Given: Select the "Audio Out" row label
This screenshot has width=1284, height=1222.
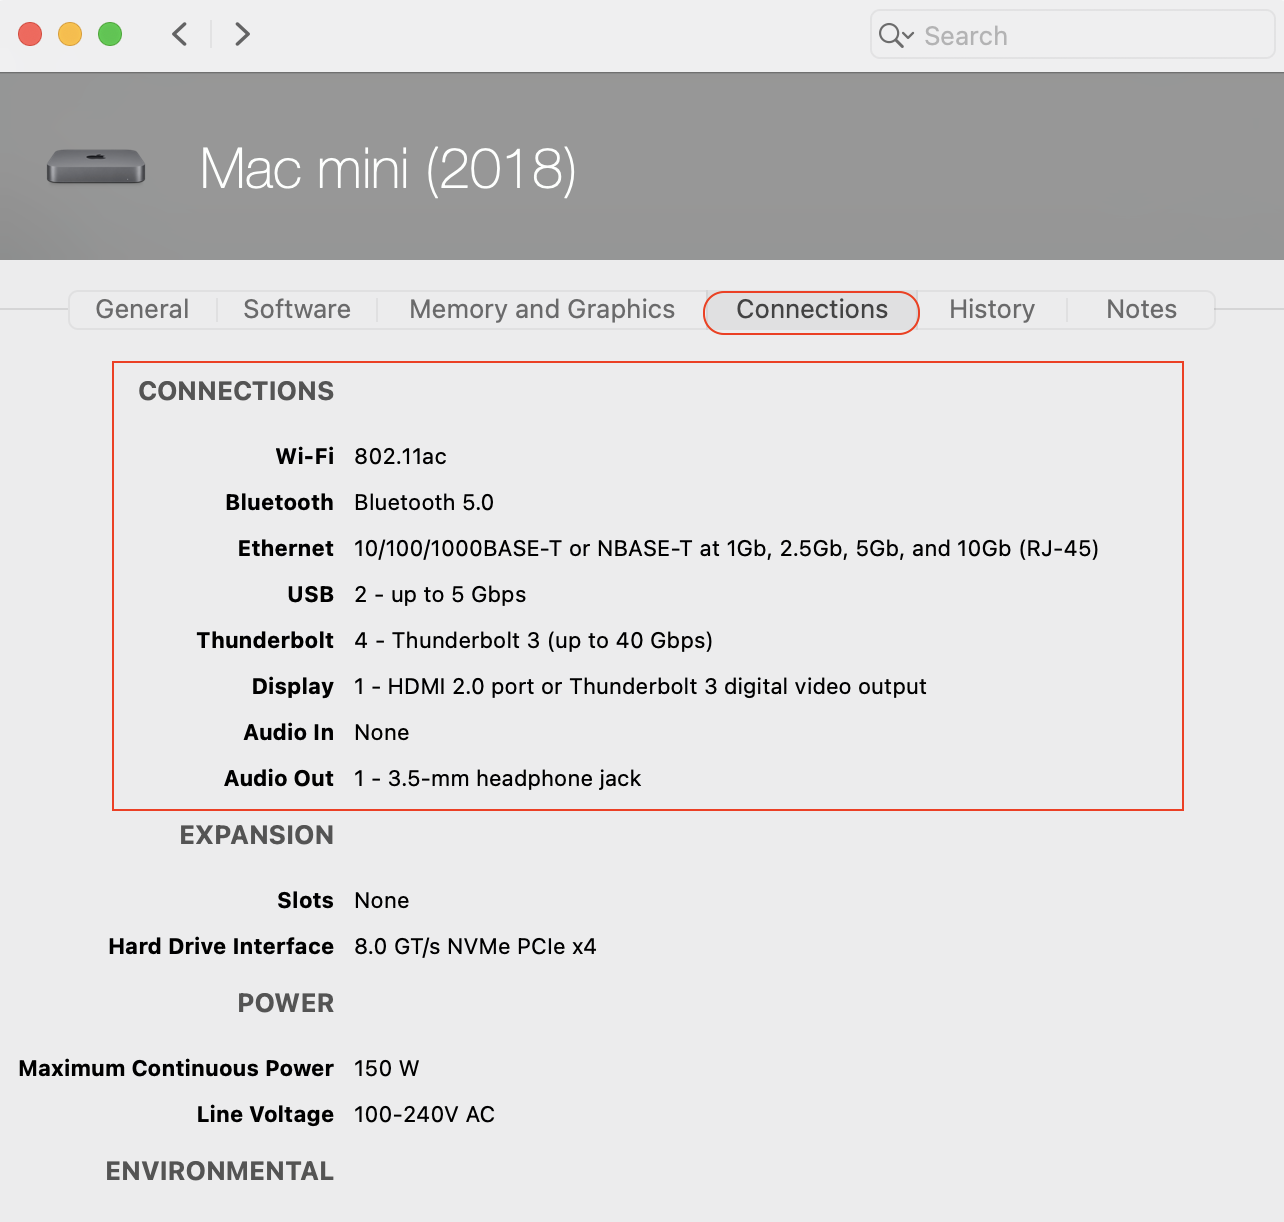Looking at the screenshot, I should 279,778.
